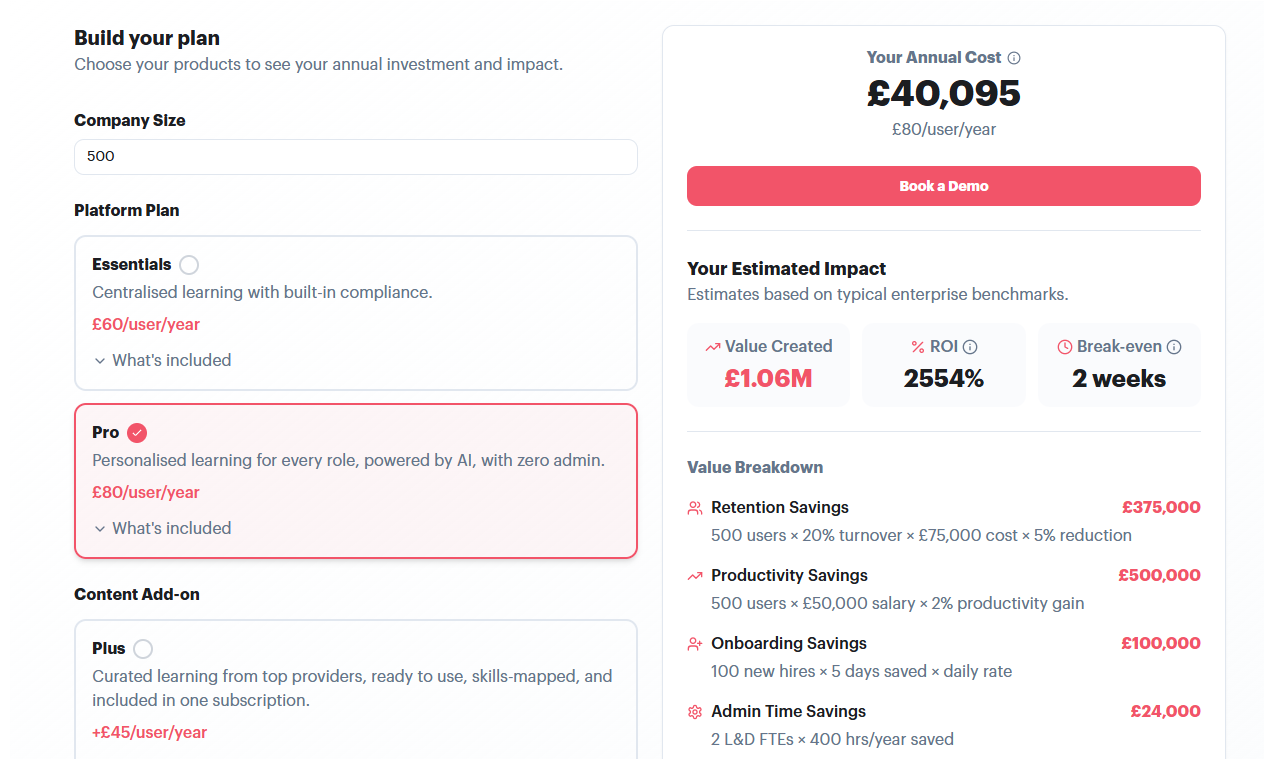Select the Pro plan radio button

(x=137, y=433)
